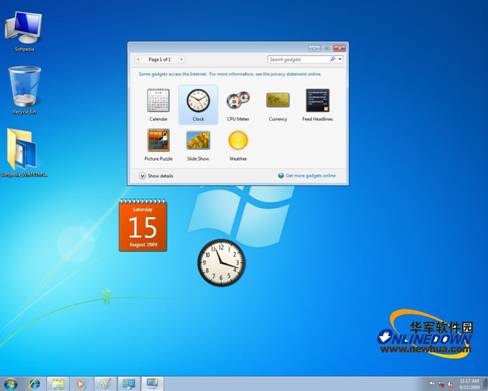Launch Internet Explorer from the taskbar
Screen dimensions: 488x391
tap(34, 384)
